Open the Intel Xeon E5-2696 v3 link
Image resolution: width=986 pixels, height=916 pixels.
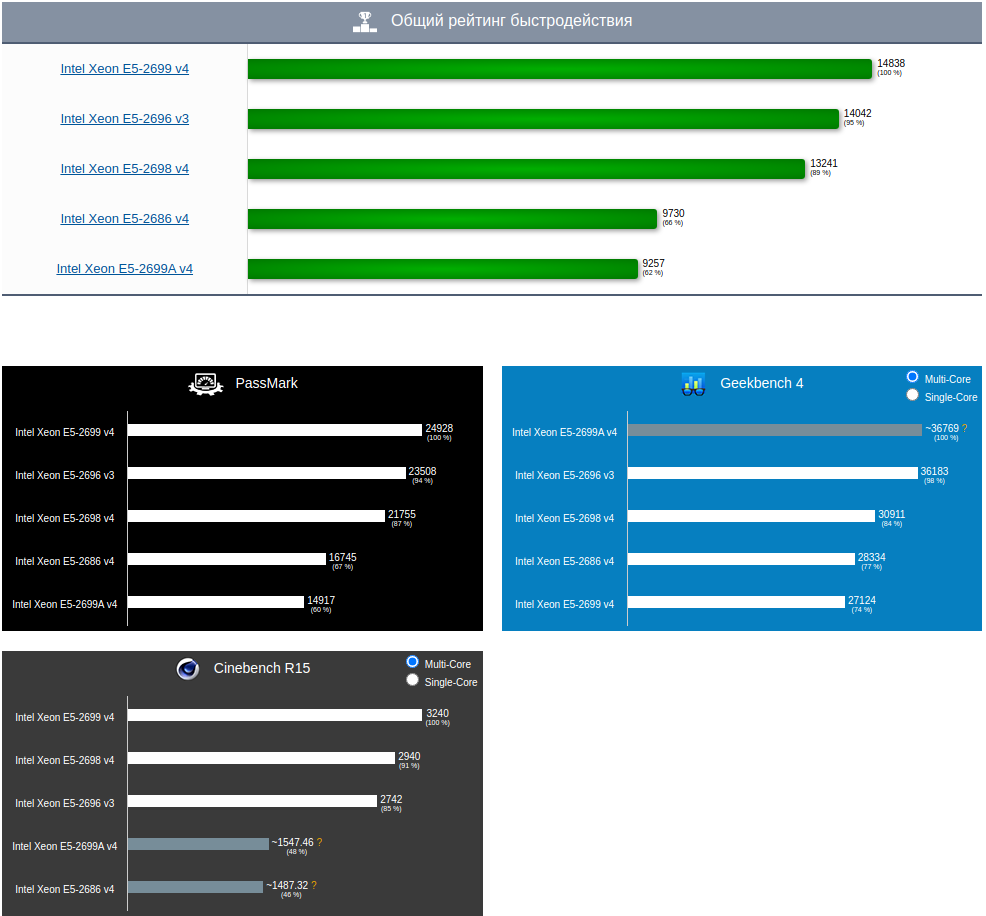point(125,119)
